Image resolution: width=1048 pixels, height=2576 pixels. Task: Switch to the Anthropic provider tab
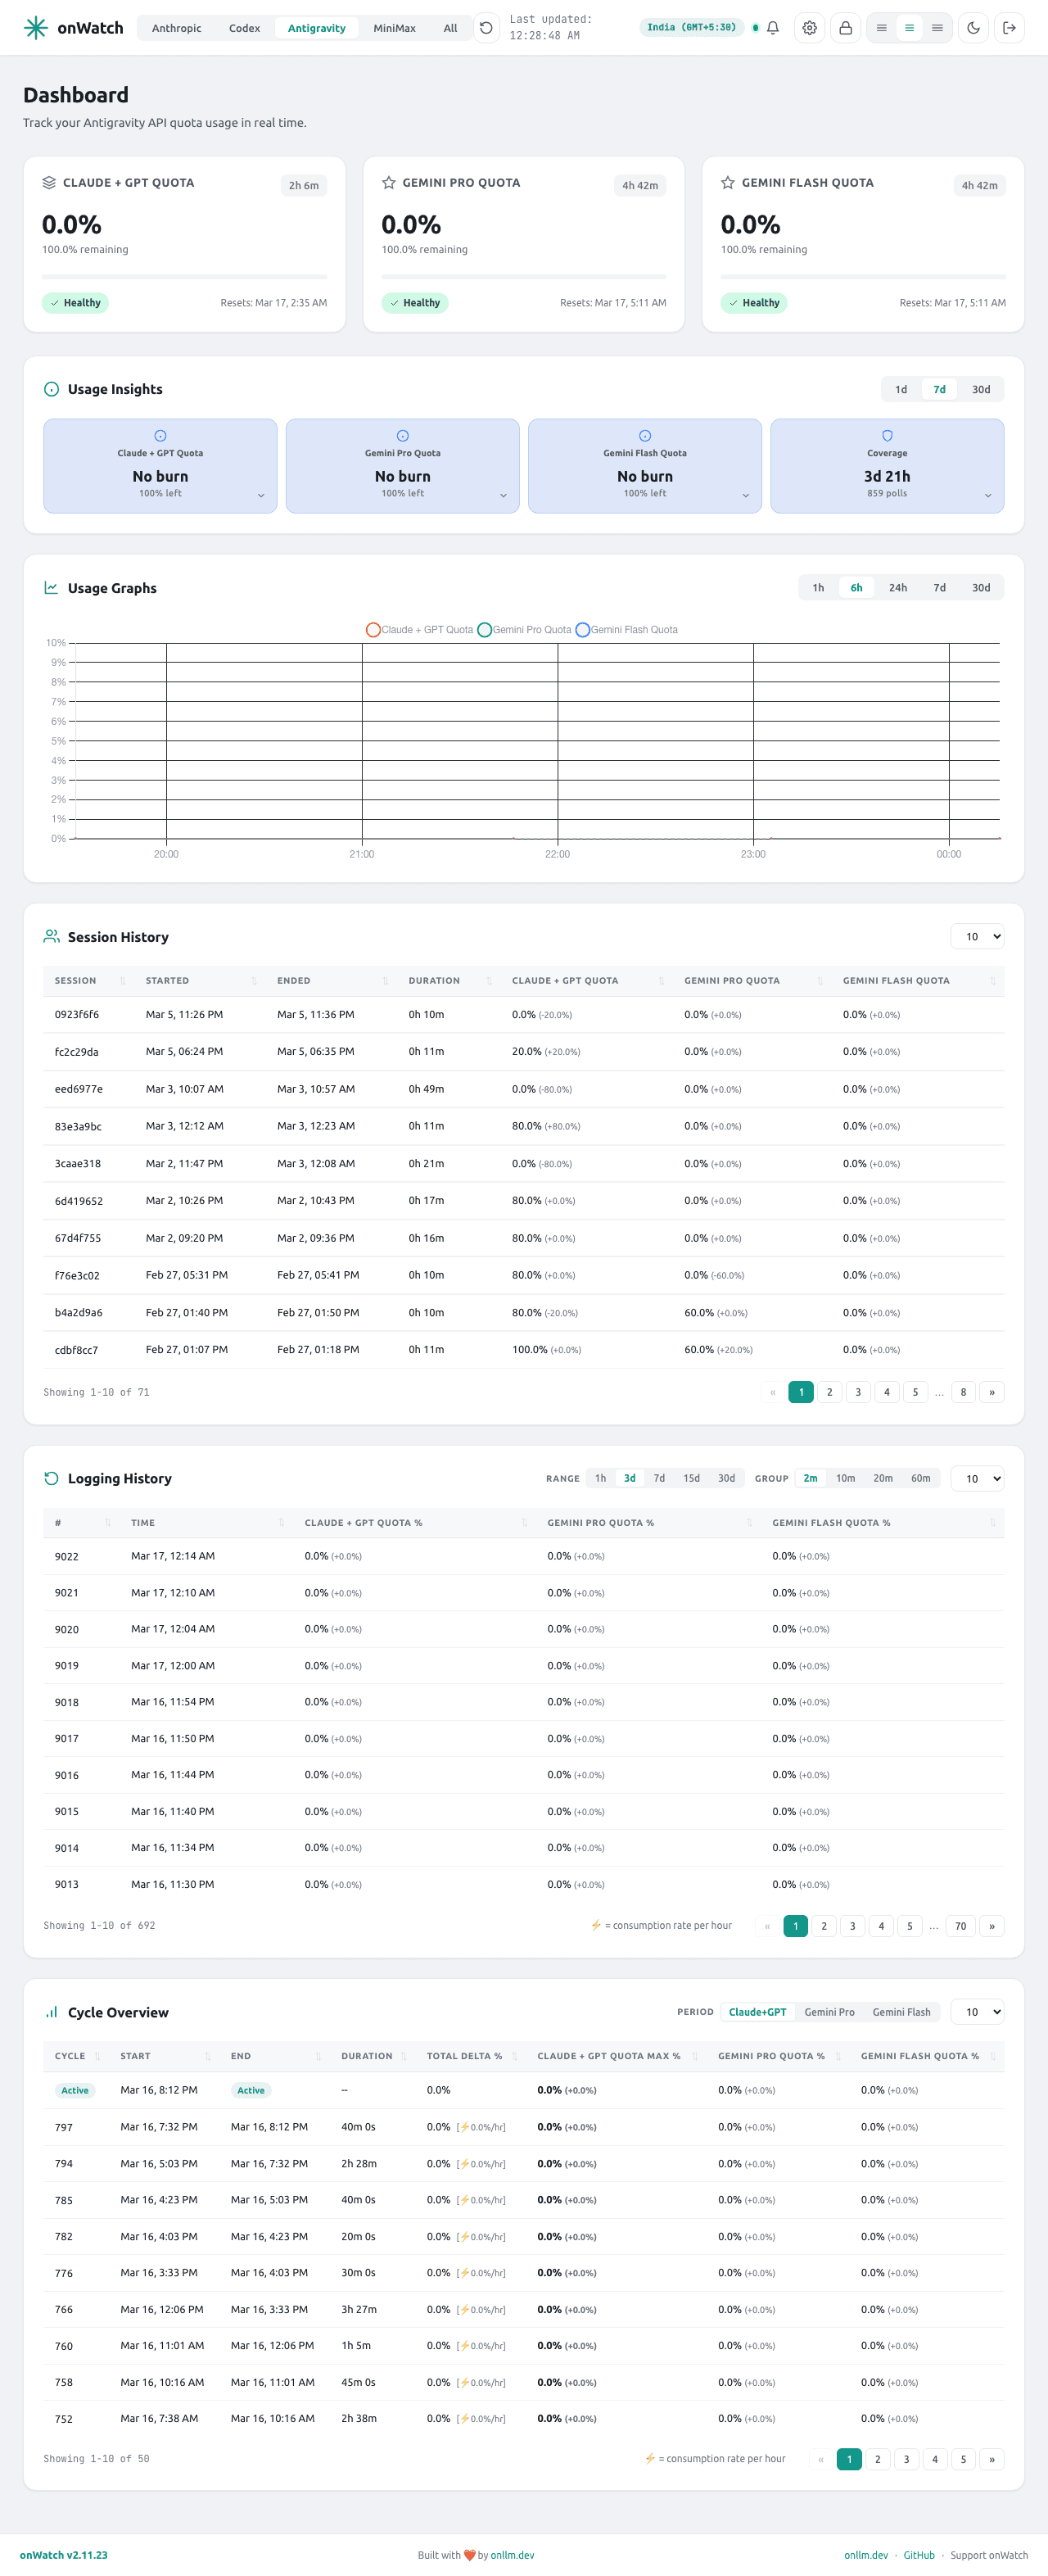(x=177, y=28)
